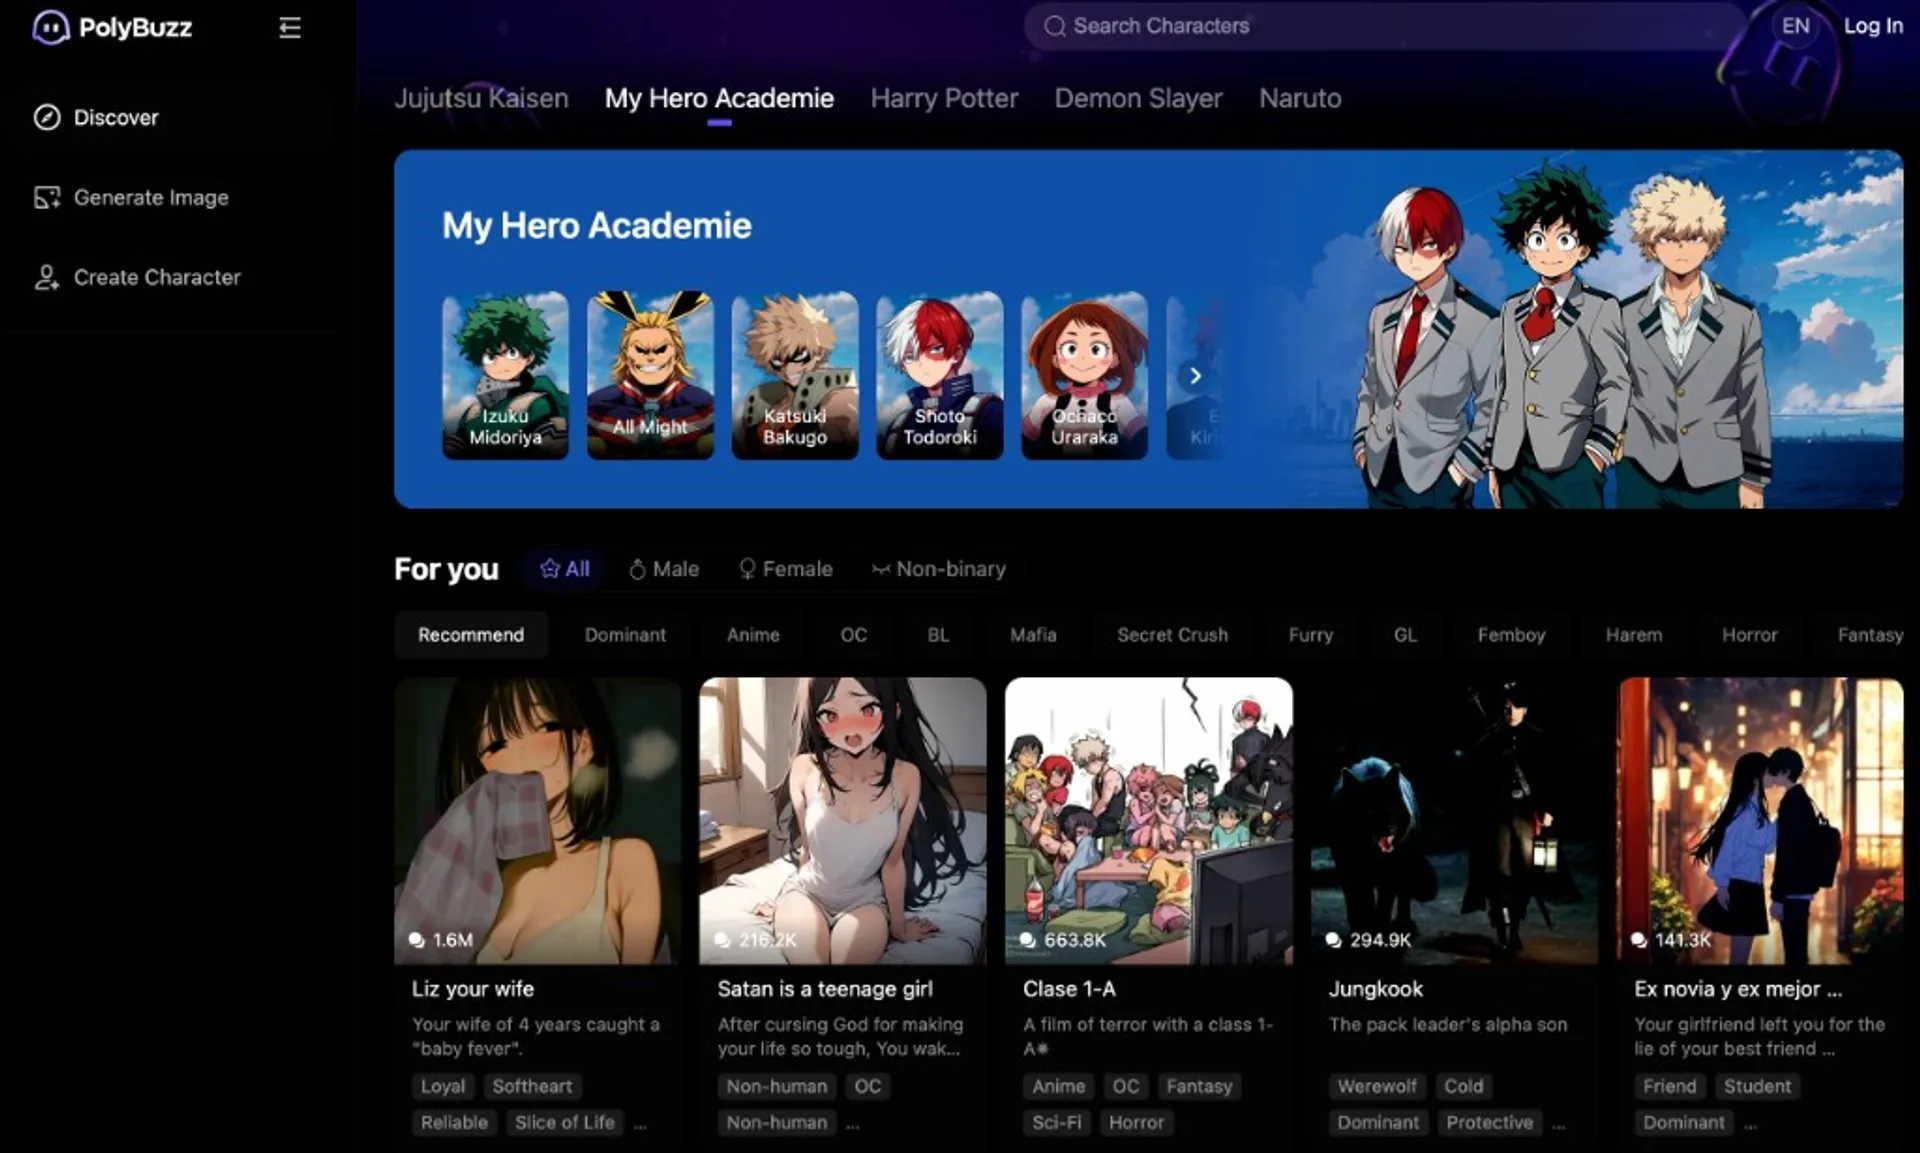Viewport: 1920px width, 1153px height.
Task: Click the Log In button
Action: (x=1873, y=26)
